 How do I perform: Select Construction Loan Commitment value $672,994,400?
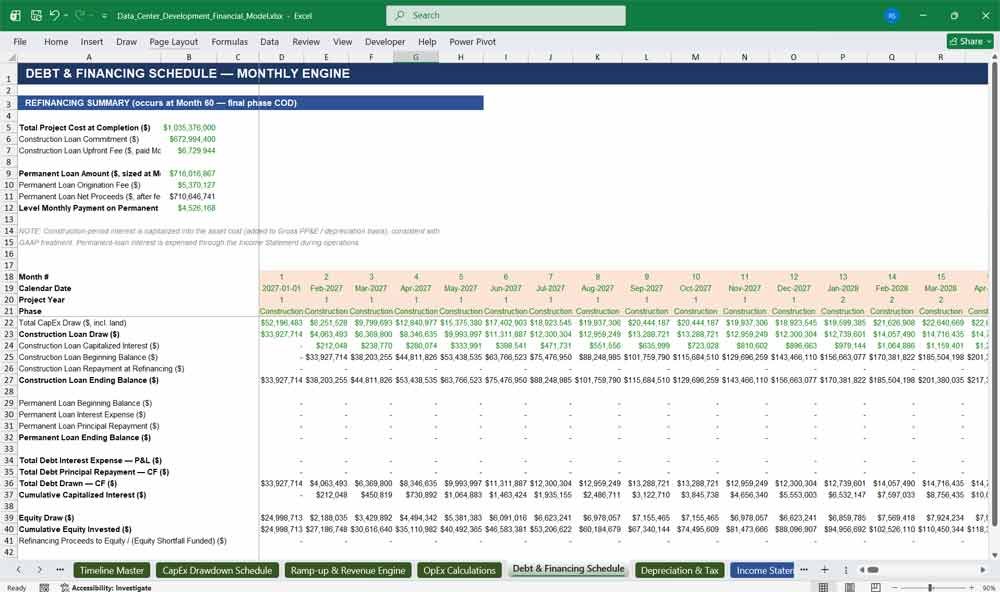[x=189, y=139]
